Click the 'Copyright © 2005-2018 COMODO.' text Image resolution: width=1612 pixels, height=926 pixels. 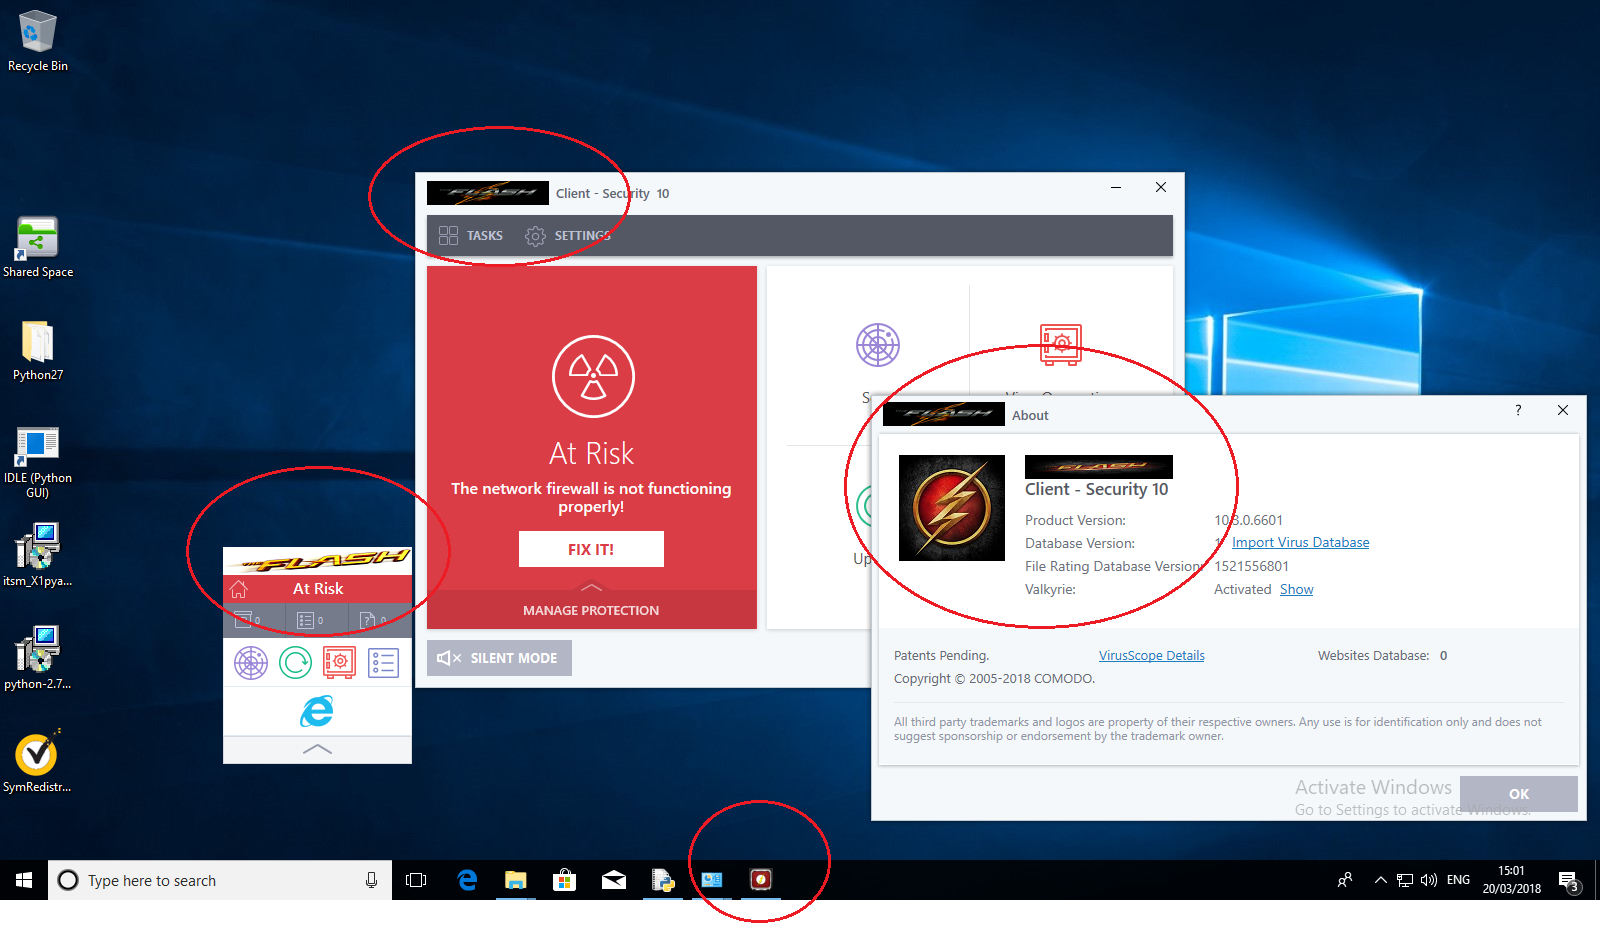(x=994, y=678)
